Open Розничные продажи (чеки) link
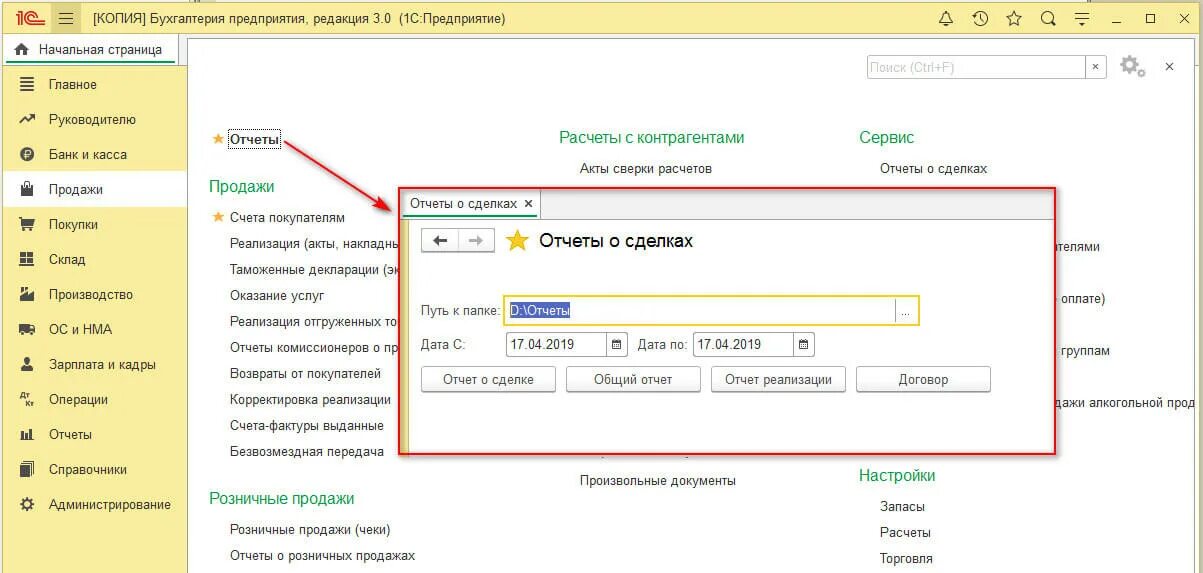The height and width of the screenshot is (573, 1203). coord(310,529)
